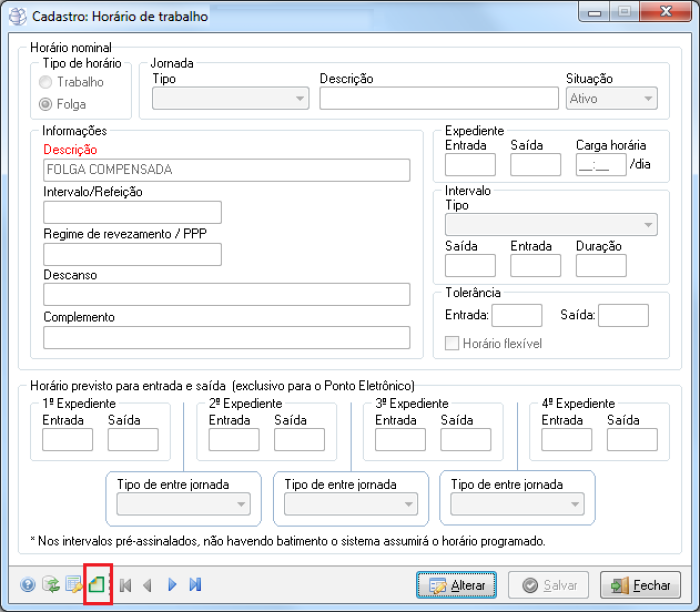
Task: Click the Complemento text field
Action: click(227, 337)
